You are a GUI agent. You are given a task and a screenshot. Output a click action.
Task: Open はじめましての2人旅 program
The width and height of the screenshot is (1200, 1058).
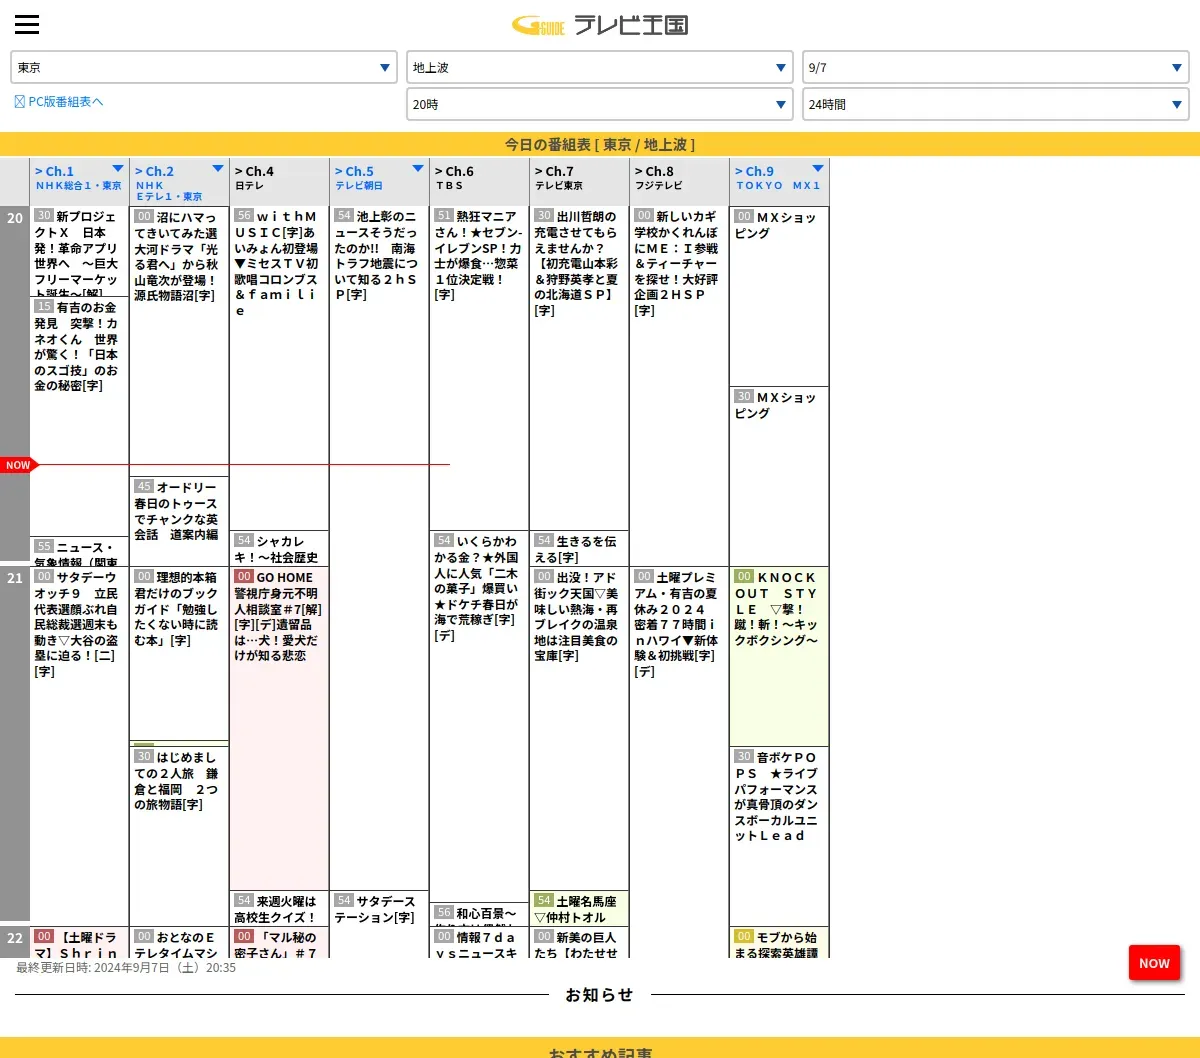(179, 836)
